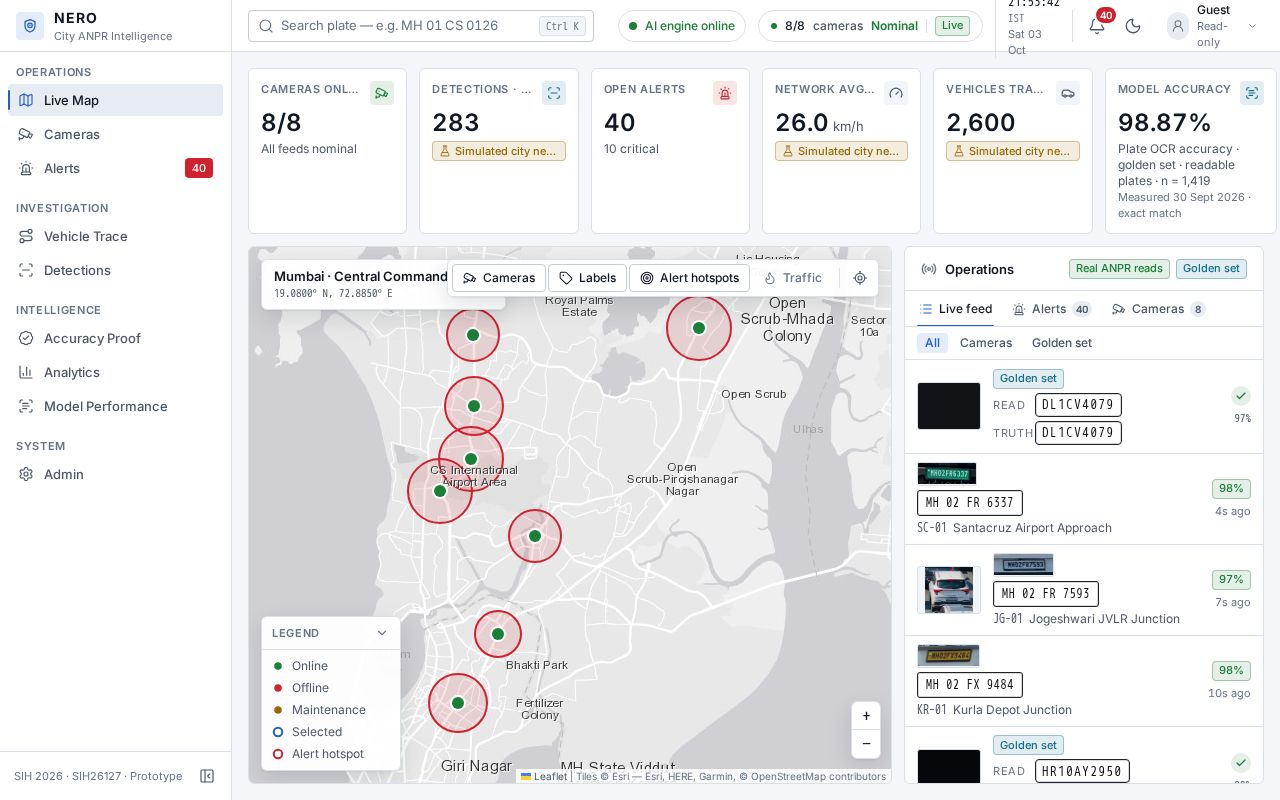
Task: Switch to Live feed tab
Action: tap(955, 309)
